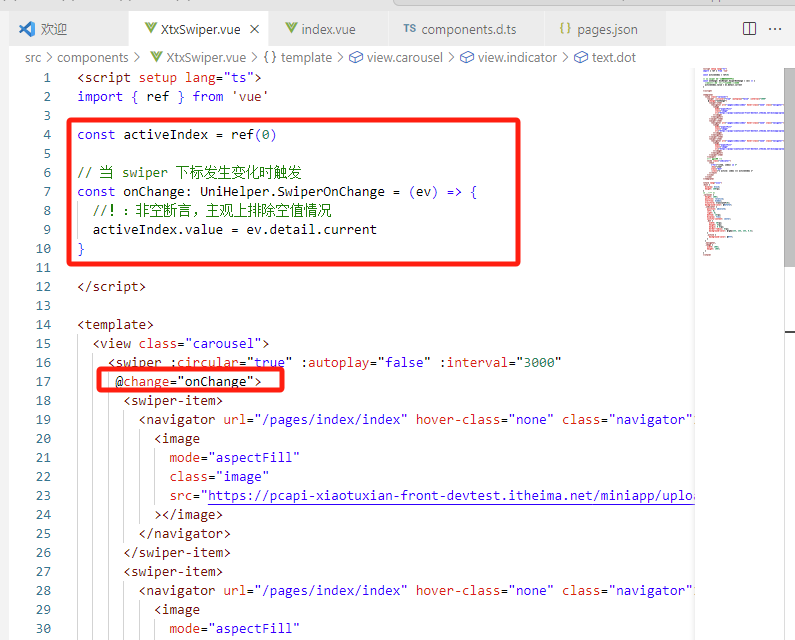Open the pcapi-xiaotuxian image src URL
Image resolution: width=795 pixels, height=640 pixels.
pos(451,495)
